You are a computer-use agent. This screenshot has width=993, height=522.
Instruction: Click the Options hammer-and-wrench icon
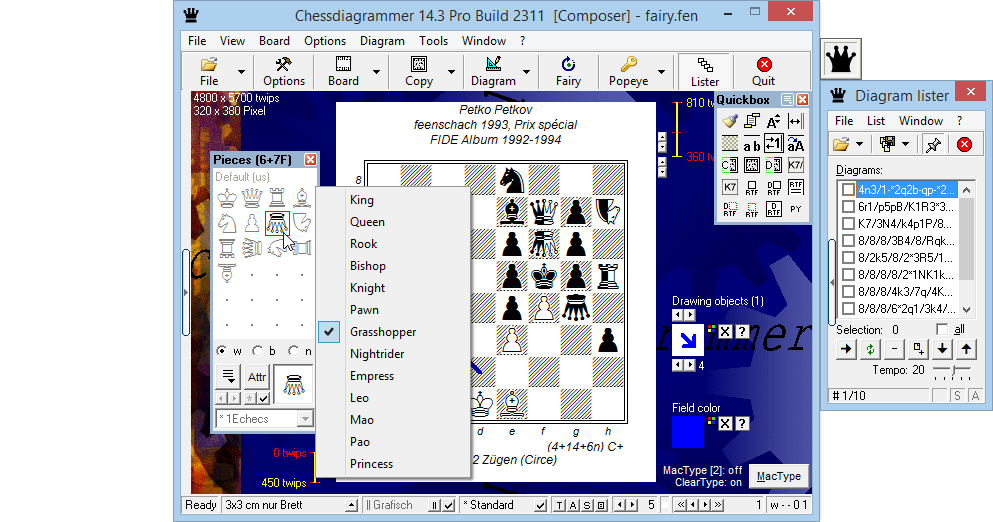pyautogui.click(x=283, y=65)
